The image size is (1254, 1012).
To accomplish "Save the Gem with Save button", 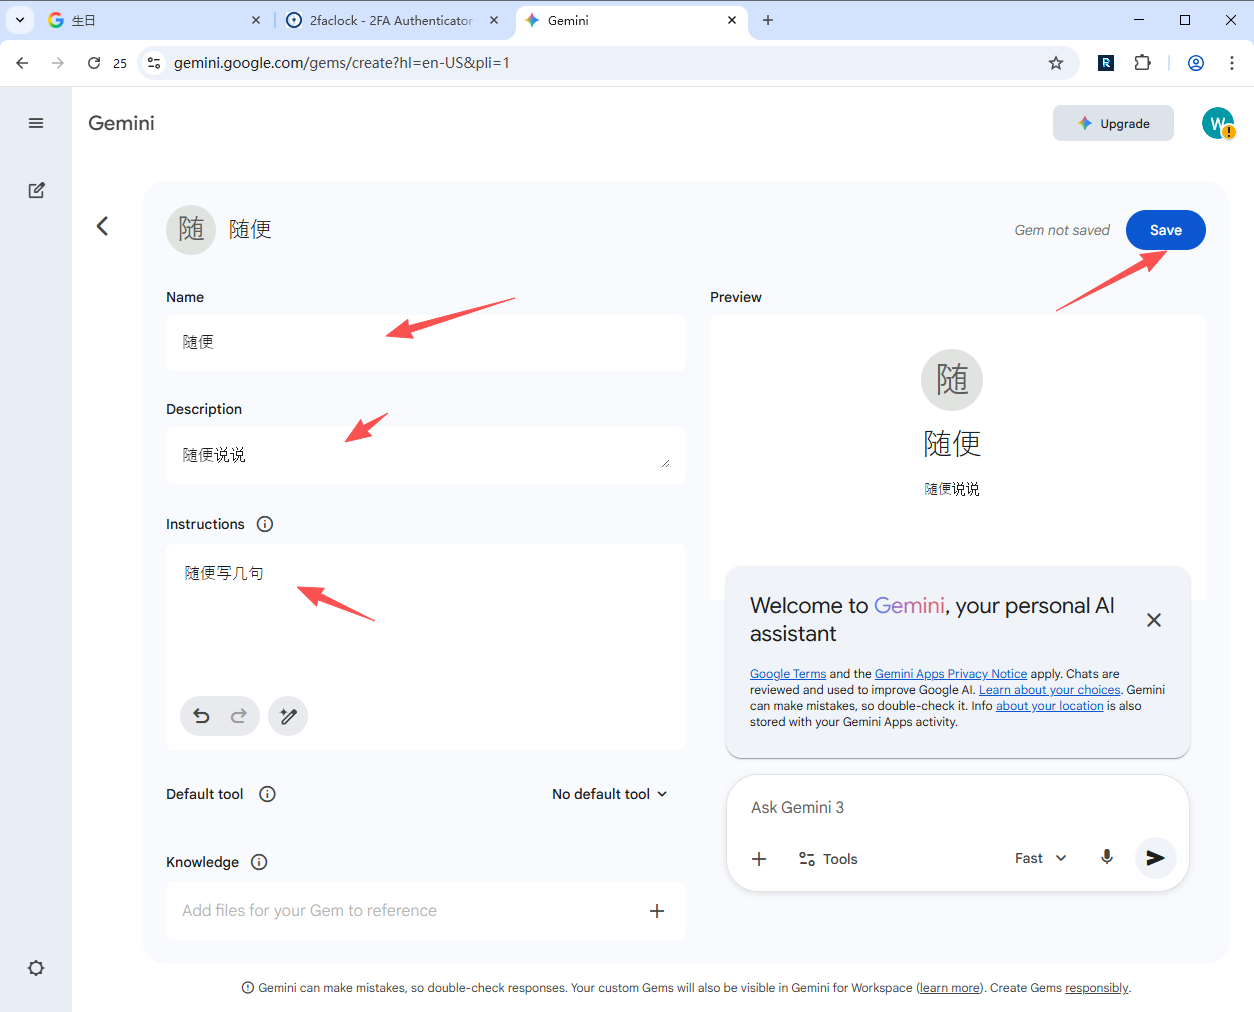I will (1165, 230).
